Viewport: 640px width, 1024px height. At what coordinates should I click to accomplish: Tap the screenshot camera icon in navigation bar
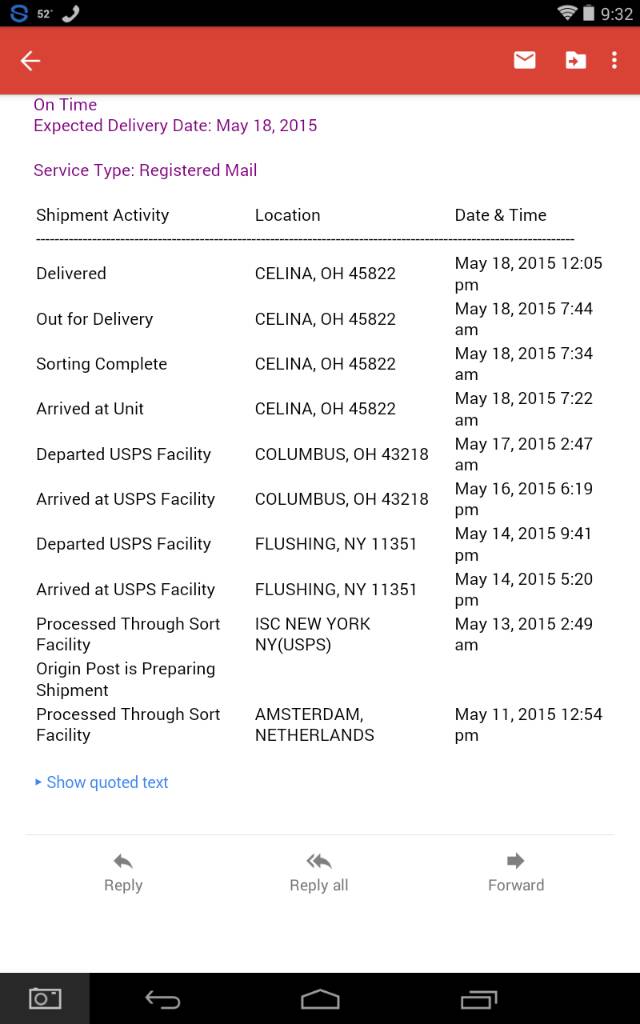(45, 998)
